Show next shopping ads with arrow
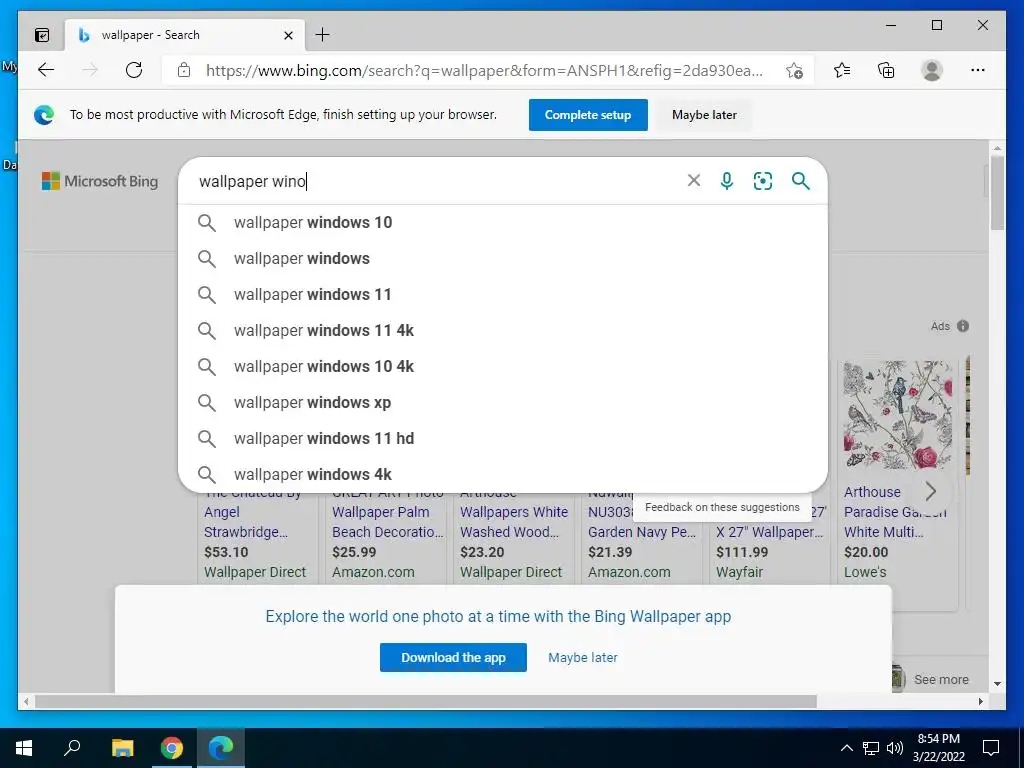Viewport: 1024px width, 768px height. point(931,491)
